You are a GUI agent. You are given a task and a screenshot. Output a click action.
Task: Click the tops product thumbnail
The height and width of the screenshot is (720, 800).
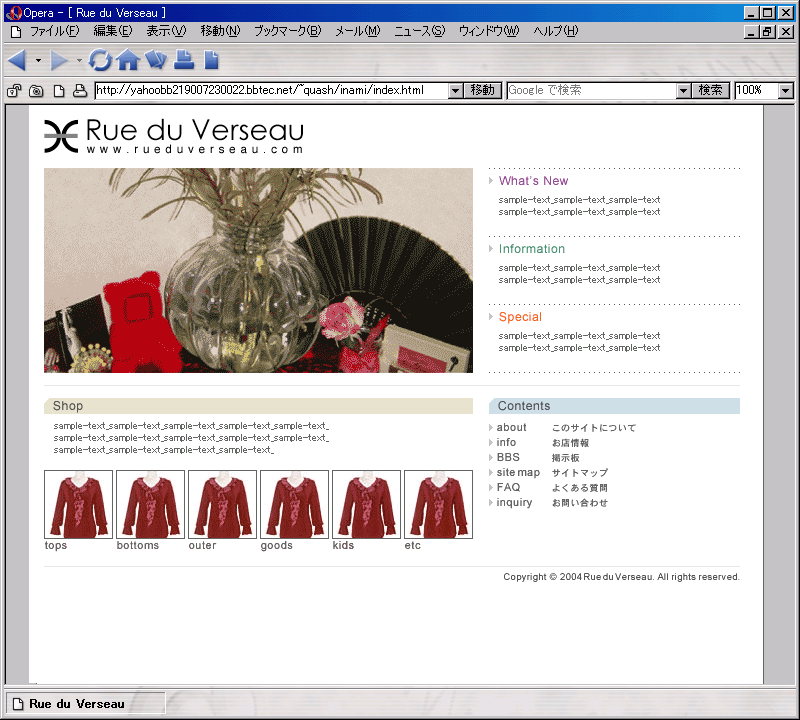pos(79,504)
